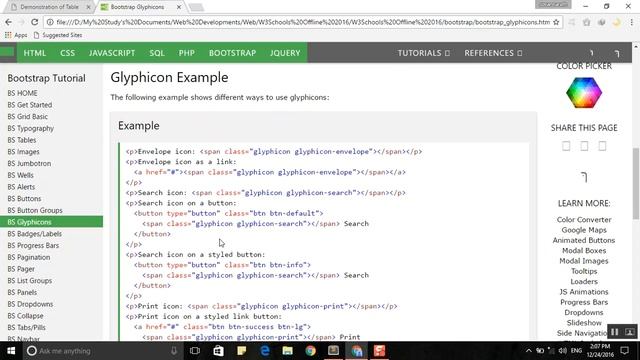Image resolution: width=640 pixels, height=360 pixels.
Task: Open the JS Animations link
Action: [x=584, y=292]
